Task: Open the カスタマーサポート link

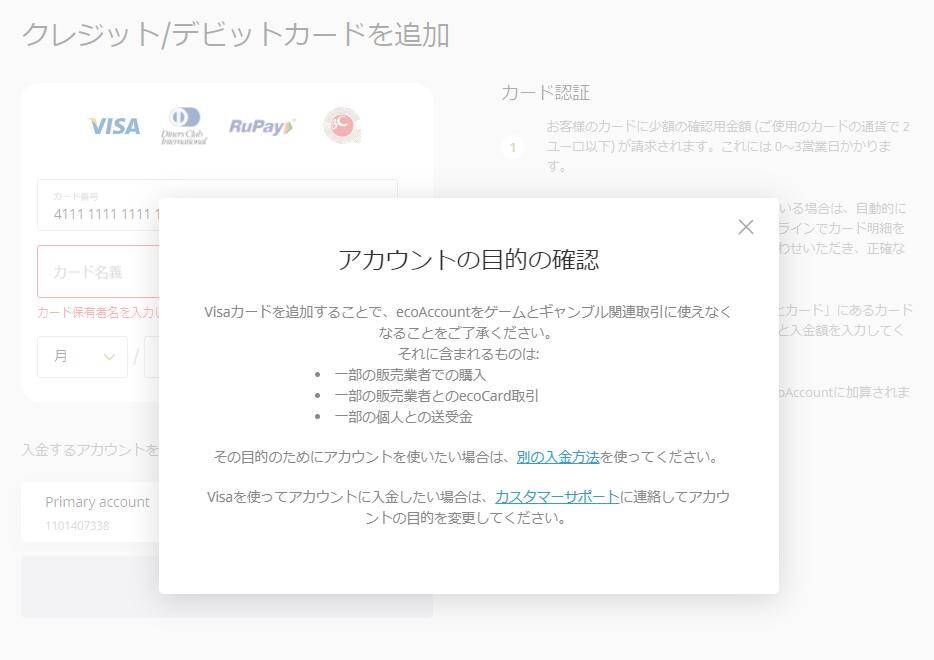Action: click(x=557, y=496)
